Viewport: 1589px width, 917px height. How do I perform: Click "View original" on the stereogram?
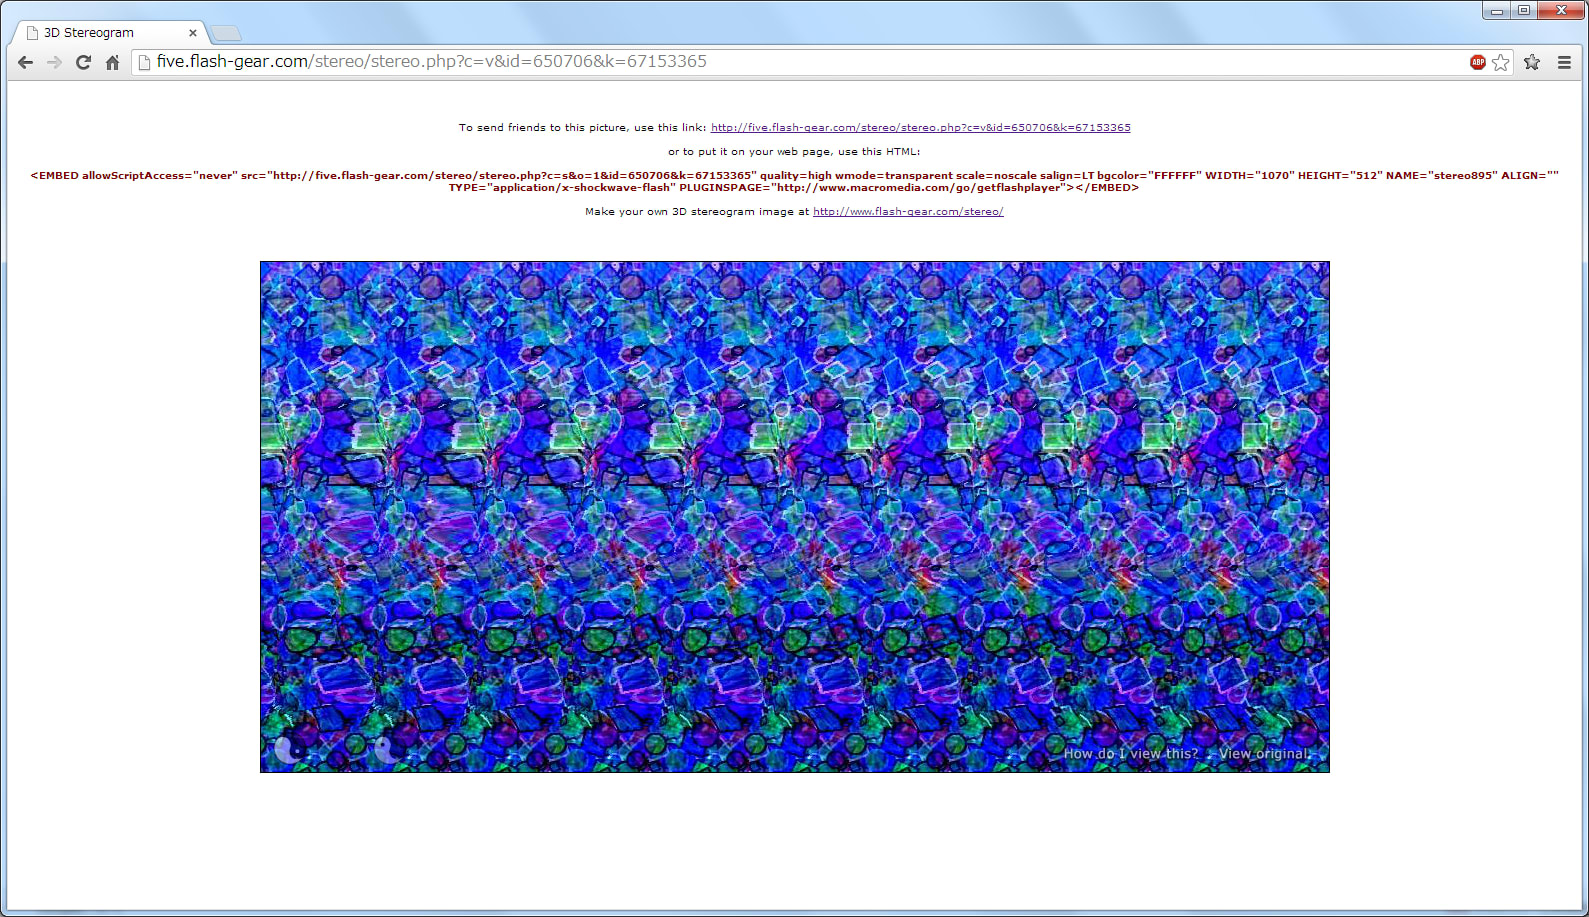pyautogui.click(x=1264, y=754)
